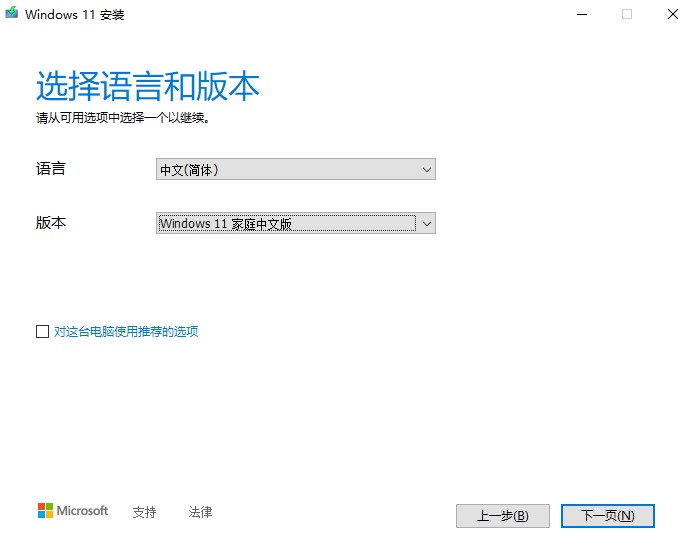Open the 法律 link
This screenshot has height=550, width=687.
pos(200,512)
